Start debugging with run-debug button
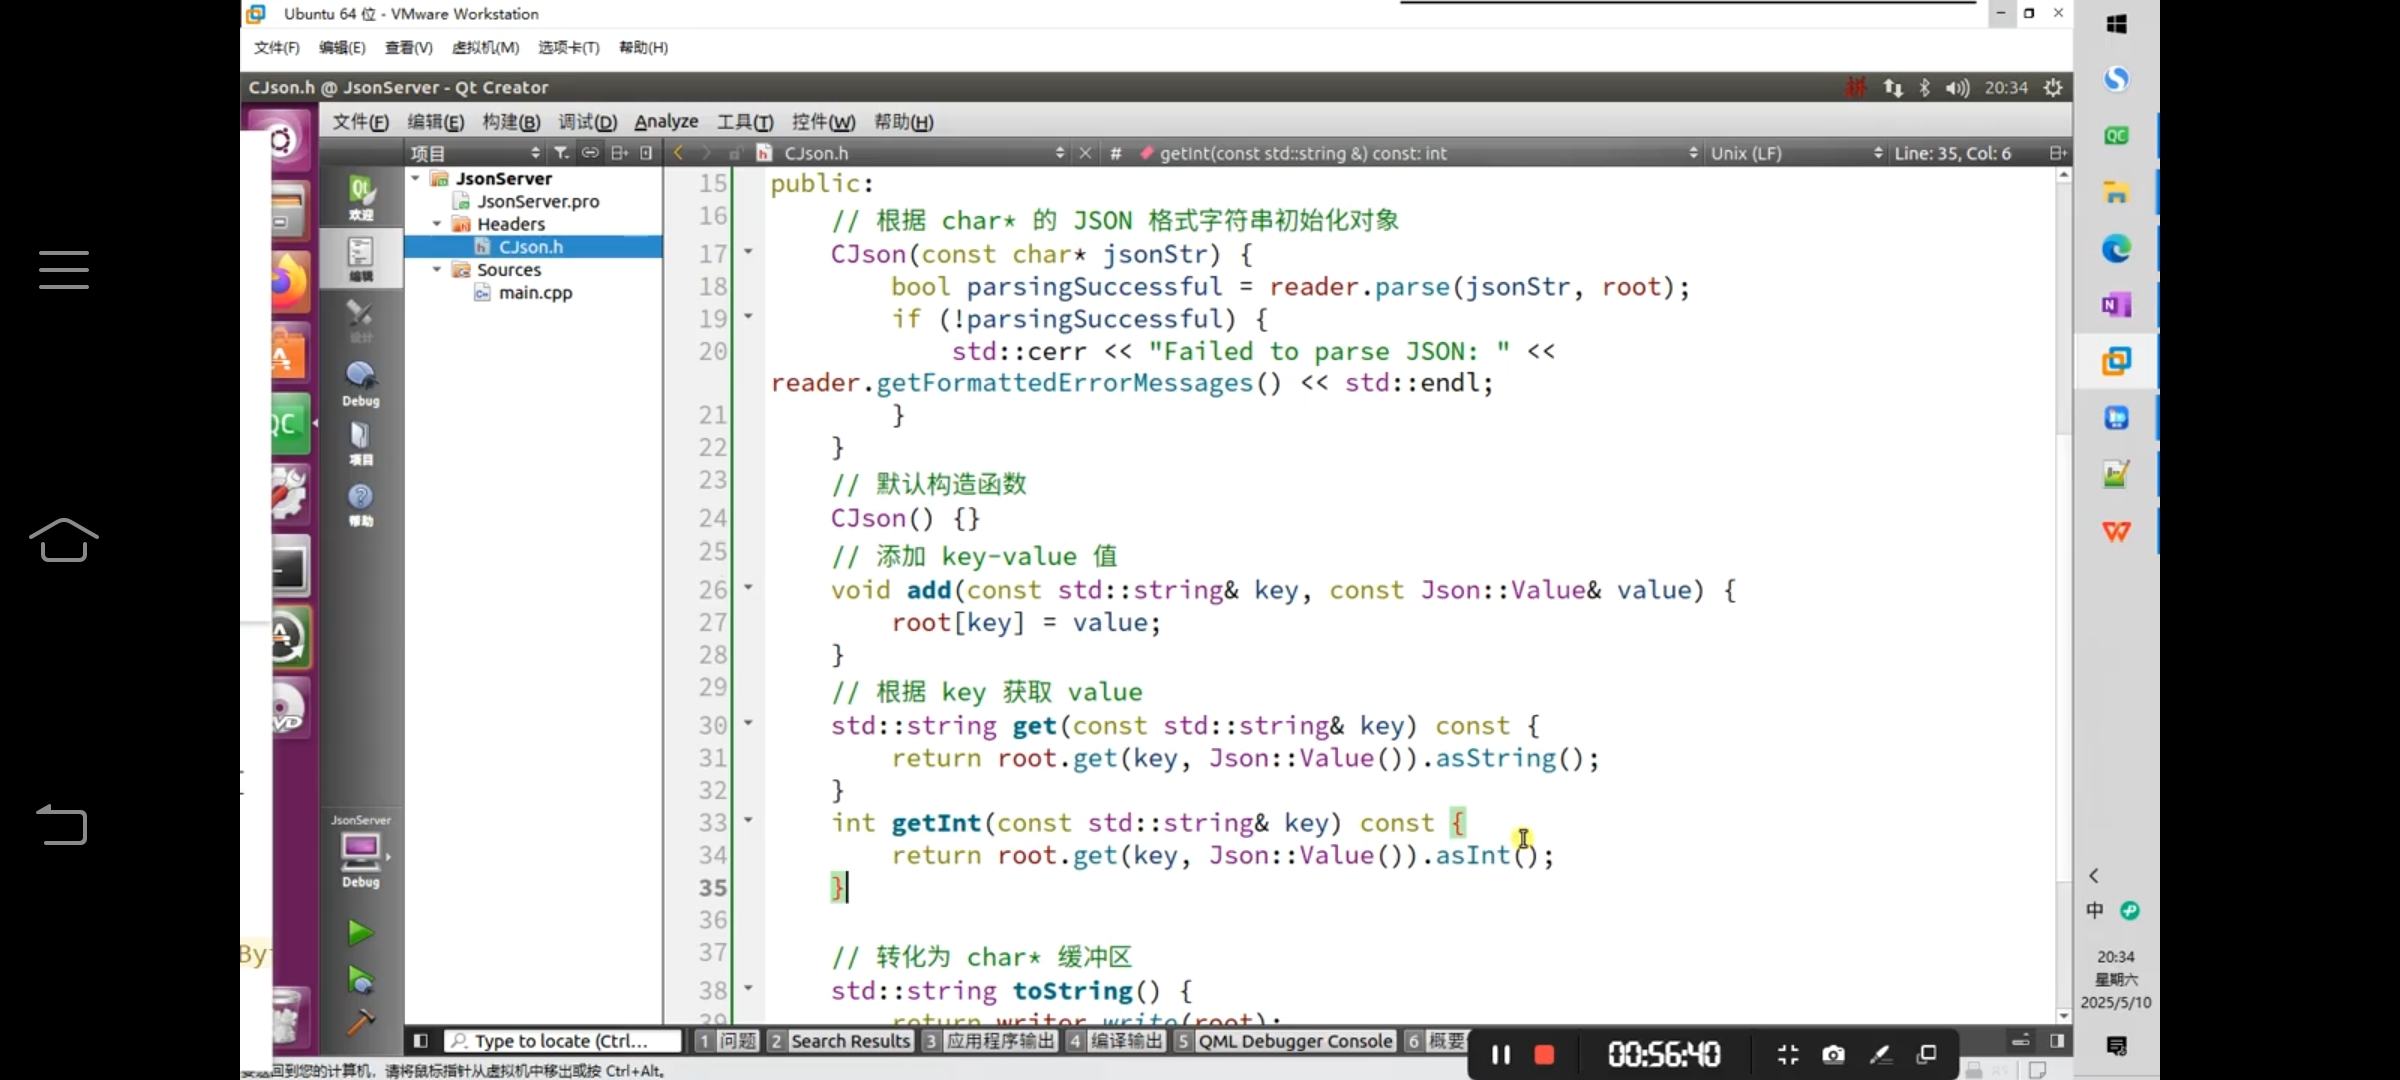 (360, 980)
